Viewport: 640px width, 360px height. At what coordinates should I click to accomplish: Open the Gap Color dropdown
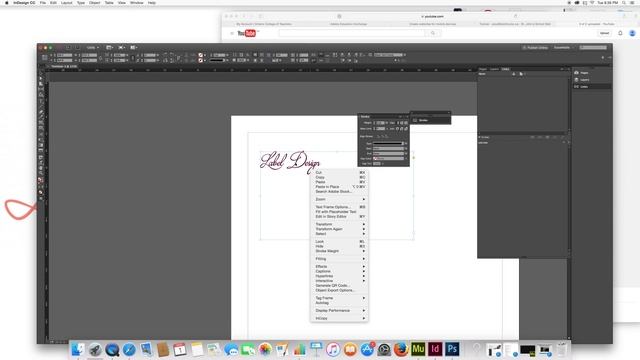(389, 158)
